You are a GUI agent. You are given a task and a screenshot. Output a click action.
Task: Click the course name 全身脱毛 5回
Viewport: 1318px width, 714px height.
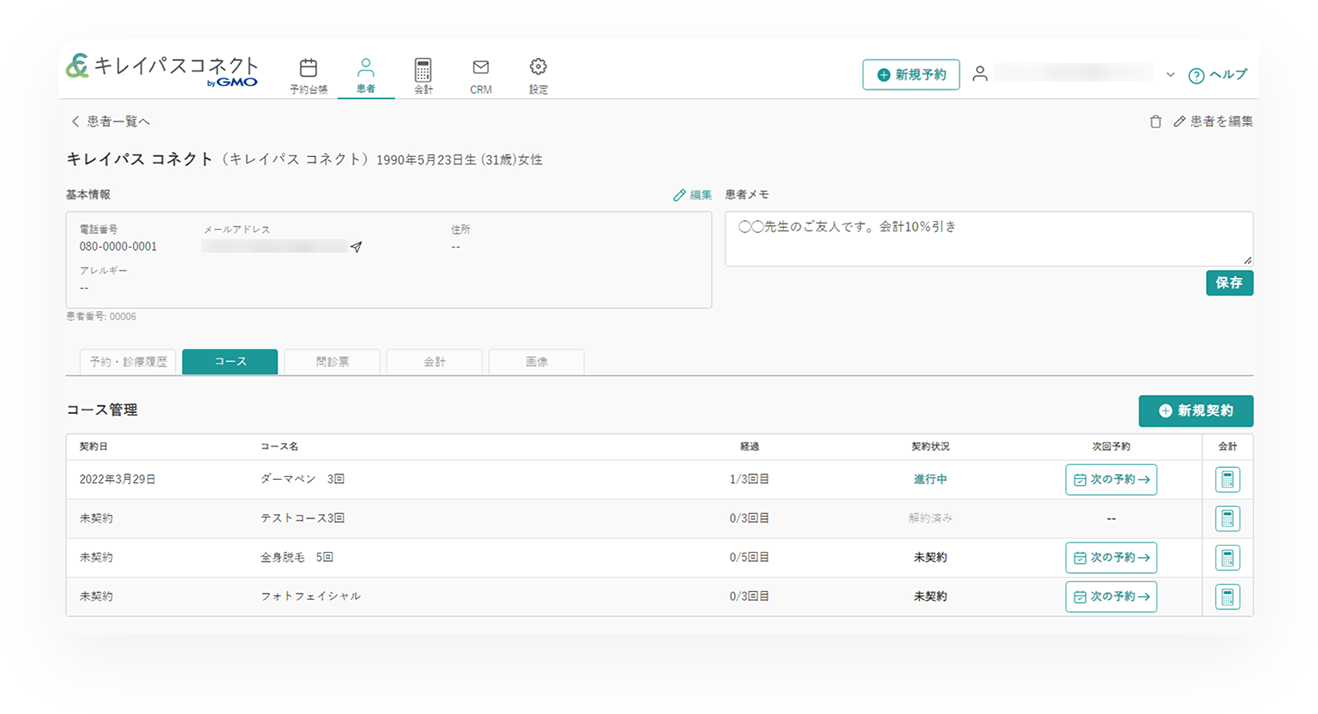[296, 558]
